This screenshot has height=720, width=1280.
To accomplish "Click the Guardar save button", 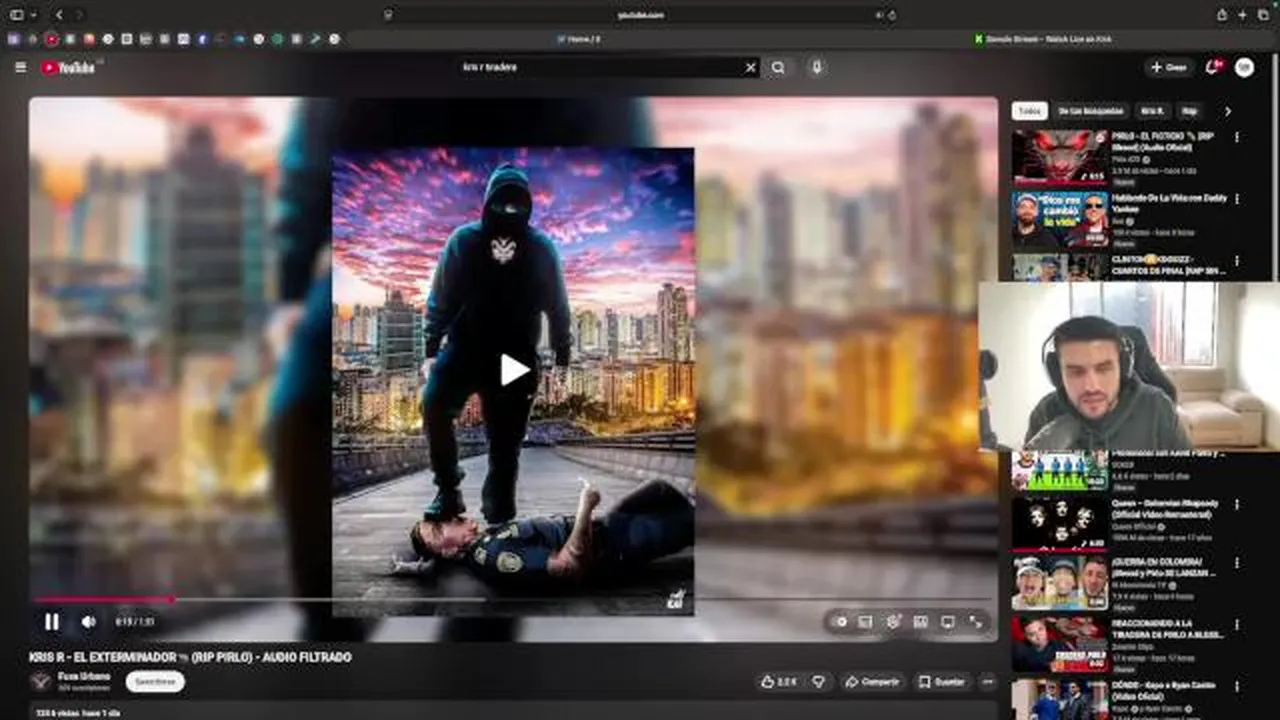I will (x=943, y=681).
